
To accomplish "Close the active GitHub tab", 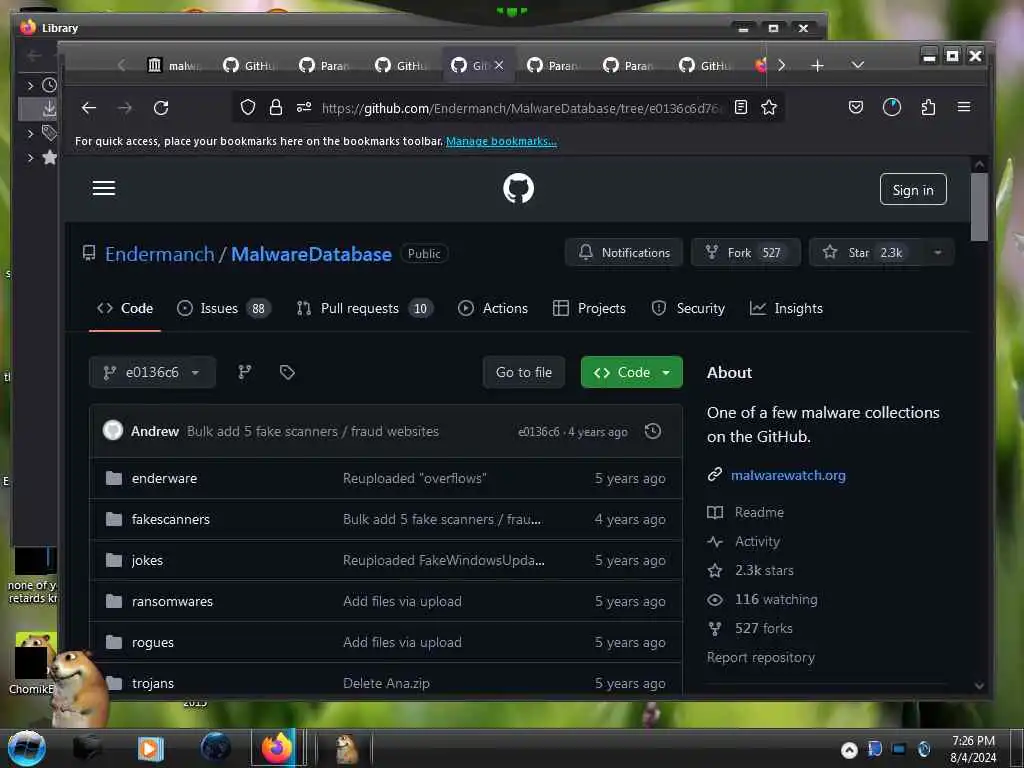I will tap(499, 65).
